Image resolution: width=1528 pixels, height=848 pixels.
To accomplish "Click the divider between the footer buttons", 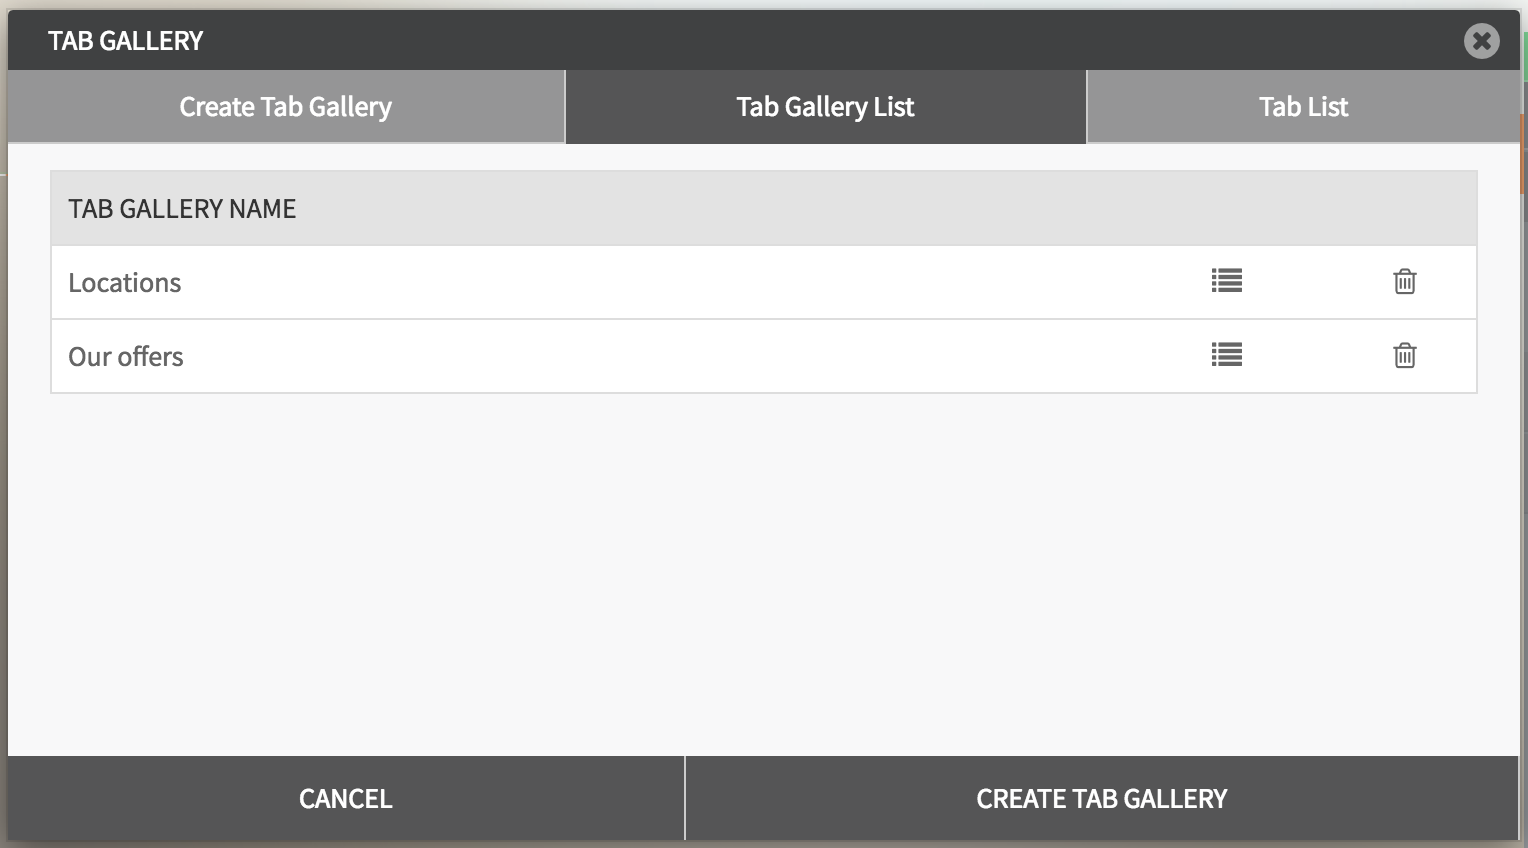I will tap(685, 798).
